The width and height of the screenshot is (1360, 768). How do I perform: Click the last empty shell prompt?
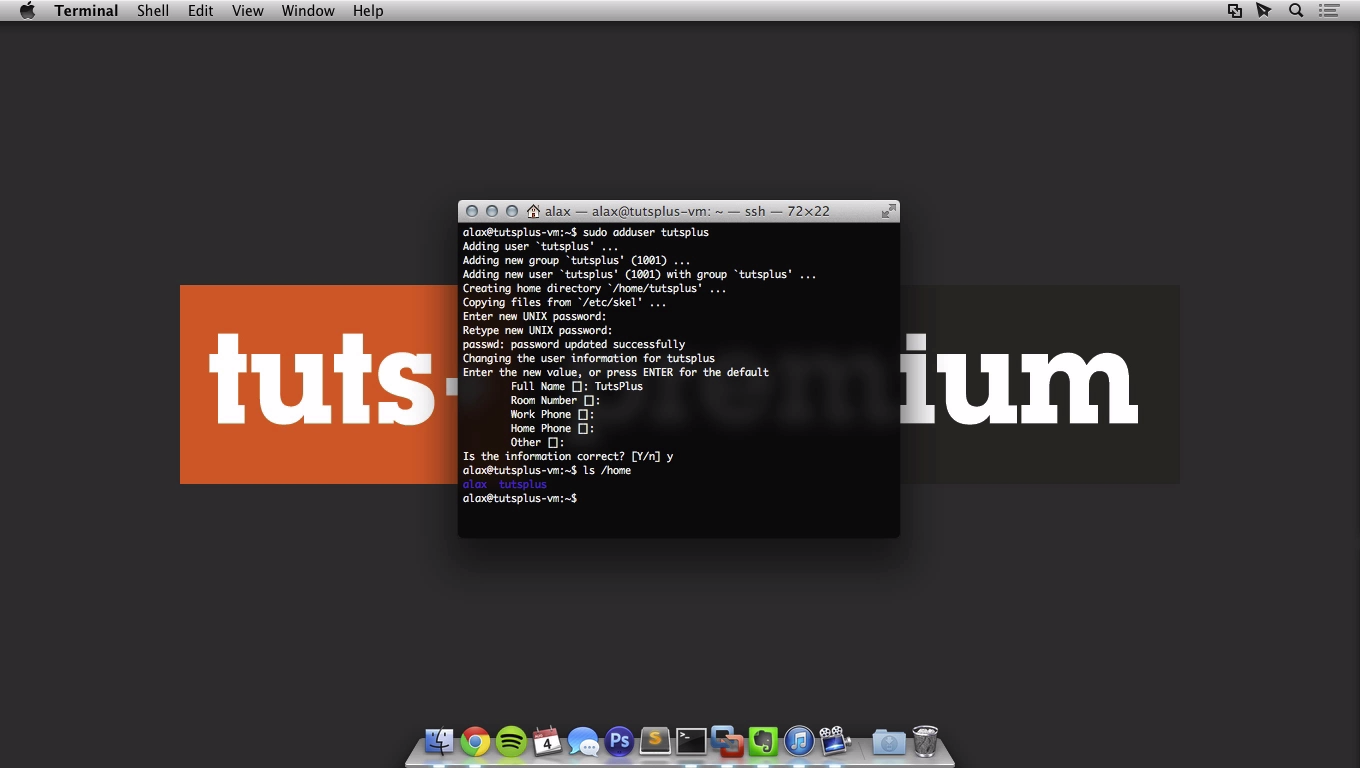520,498
